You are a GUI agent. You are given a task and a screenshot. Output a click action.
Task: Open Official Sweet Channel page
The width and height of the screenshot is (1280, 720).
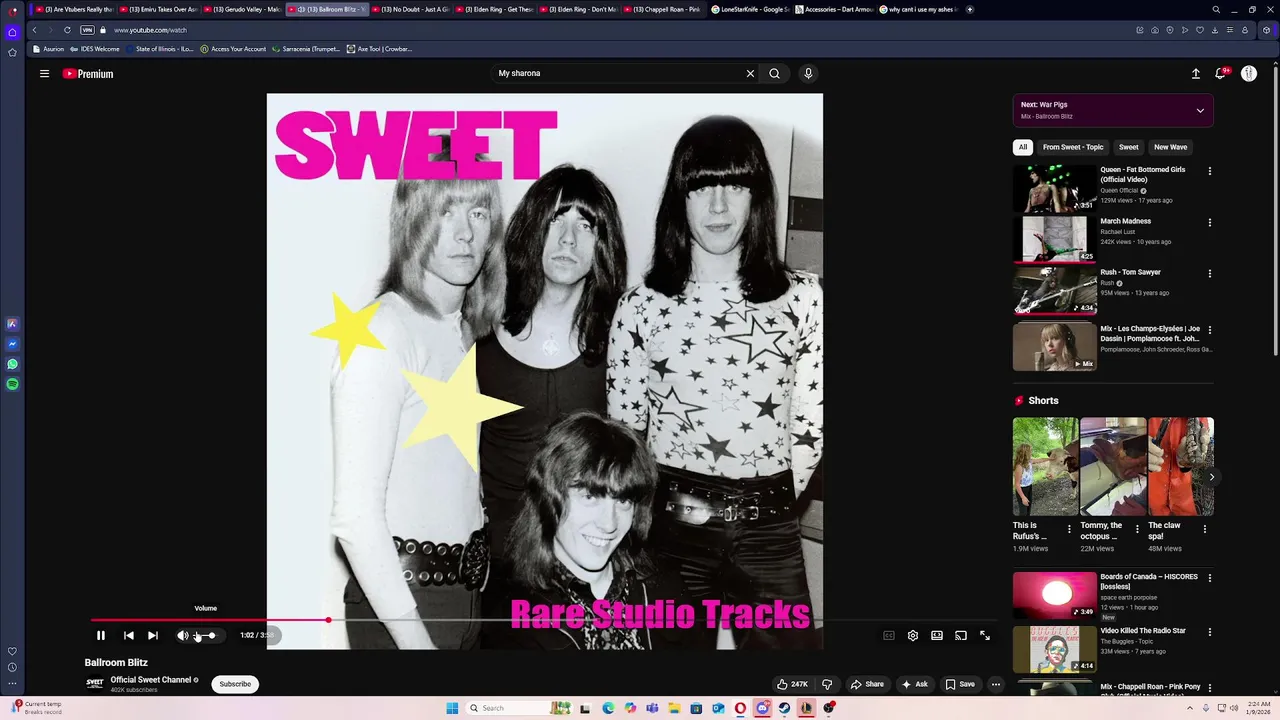tap(150, 680)
